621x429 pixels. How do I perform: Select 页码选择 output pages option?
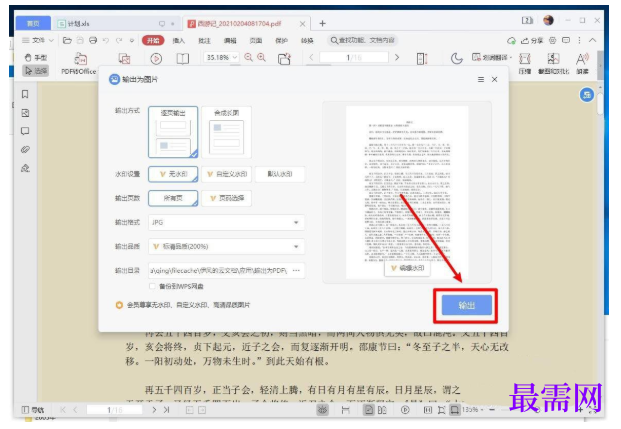pyautogui.click(x=227, y=198)
